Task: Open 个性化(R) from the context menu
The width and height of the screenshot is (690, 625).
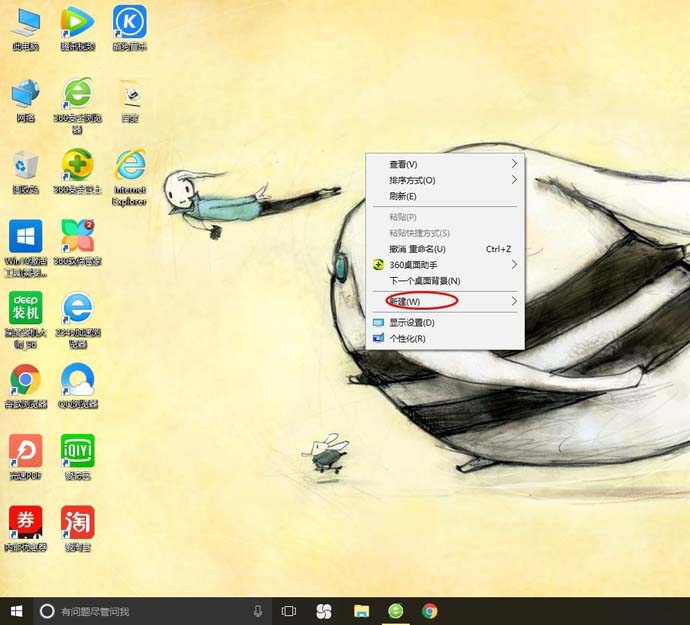Action: [445, 338]
